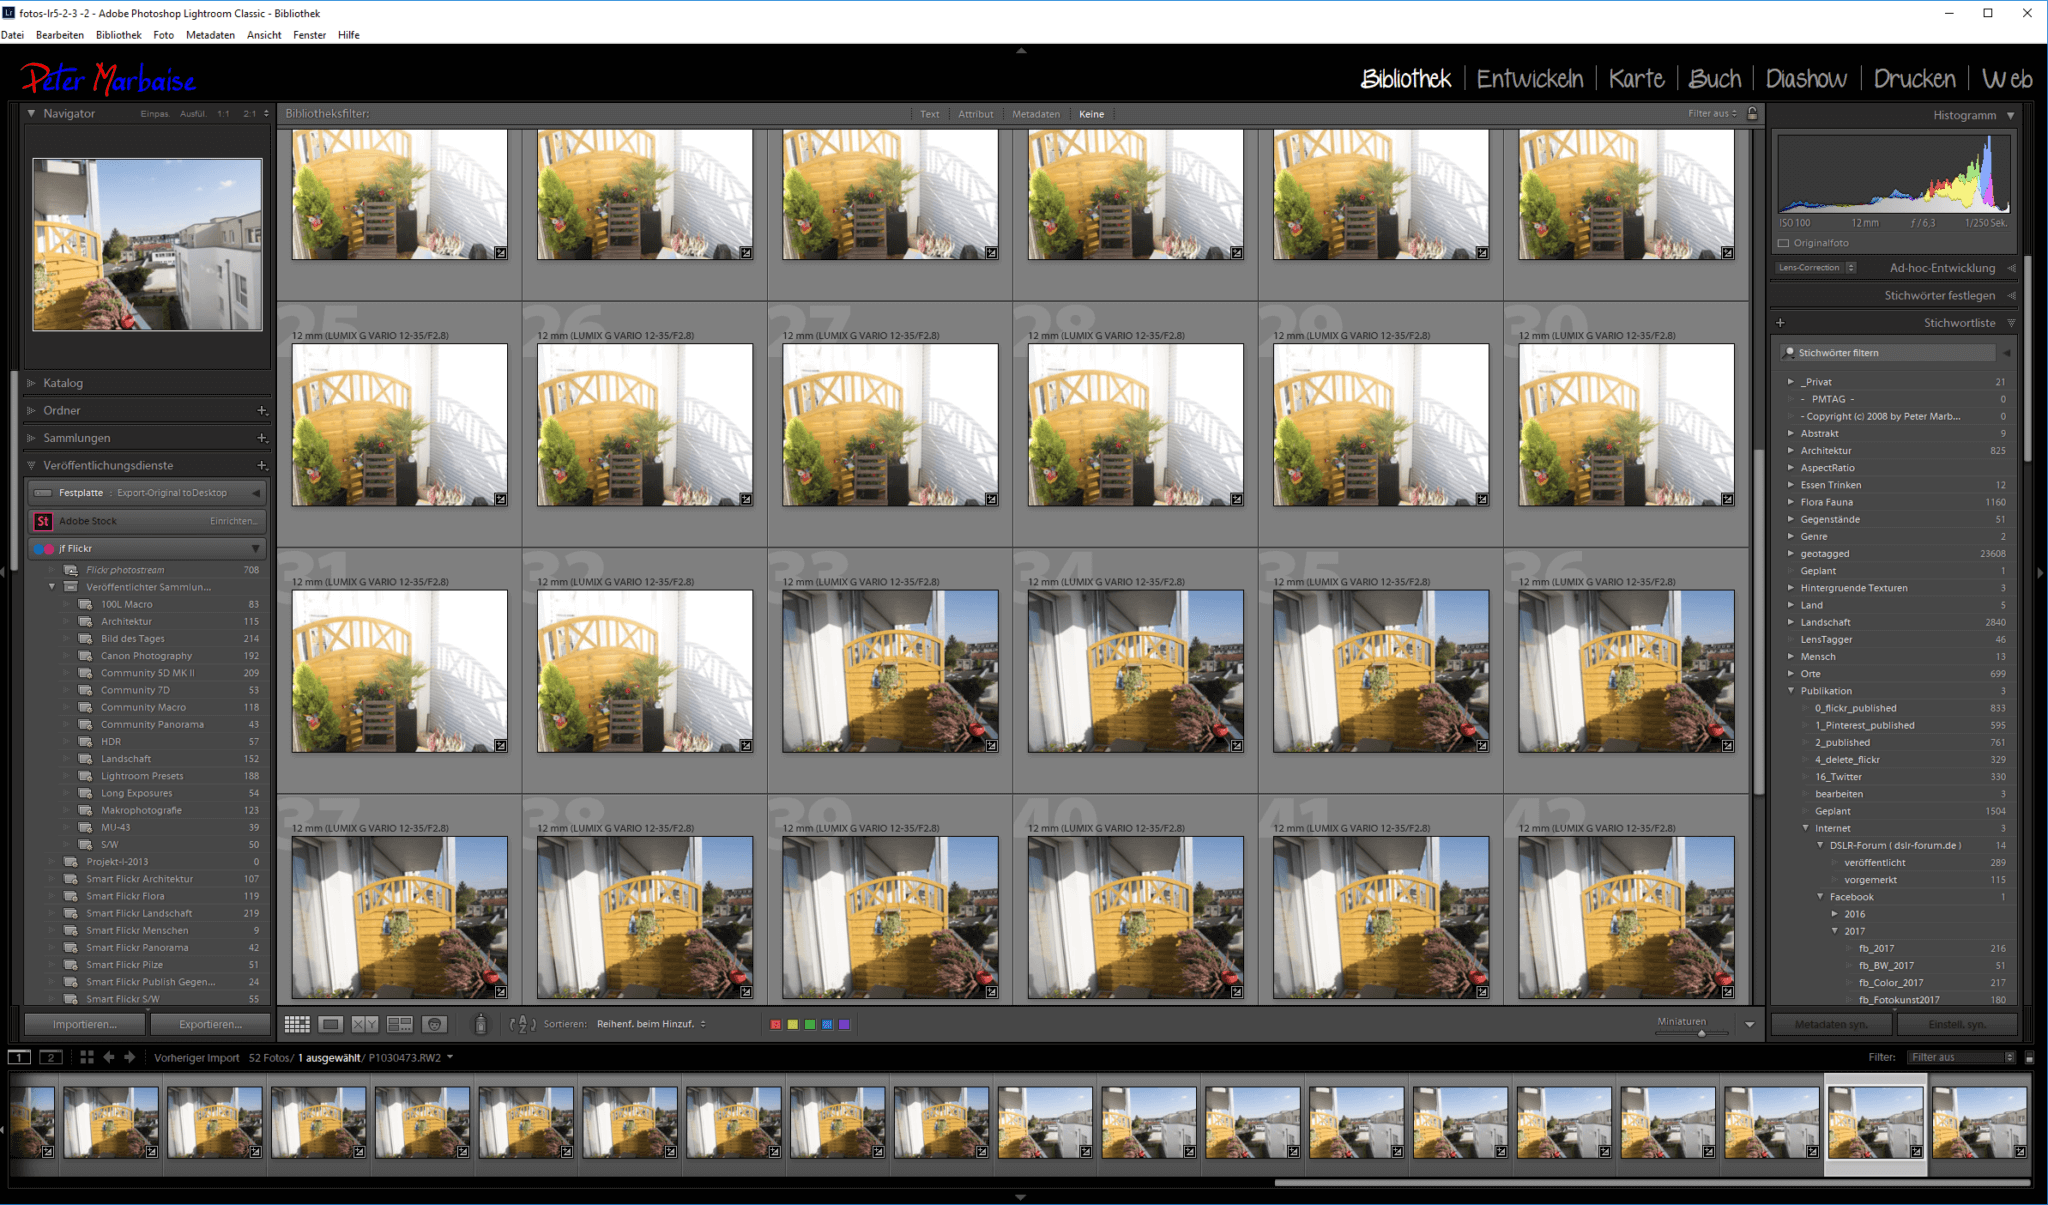Click the Adobe Stock service icon

(x=42, y=519)
